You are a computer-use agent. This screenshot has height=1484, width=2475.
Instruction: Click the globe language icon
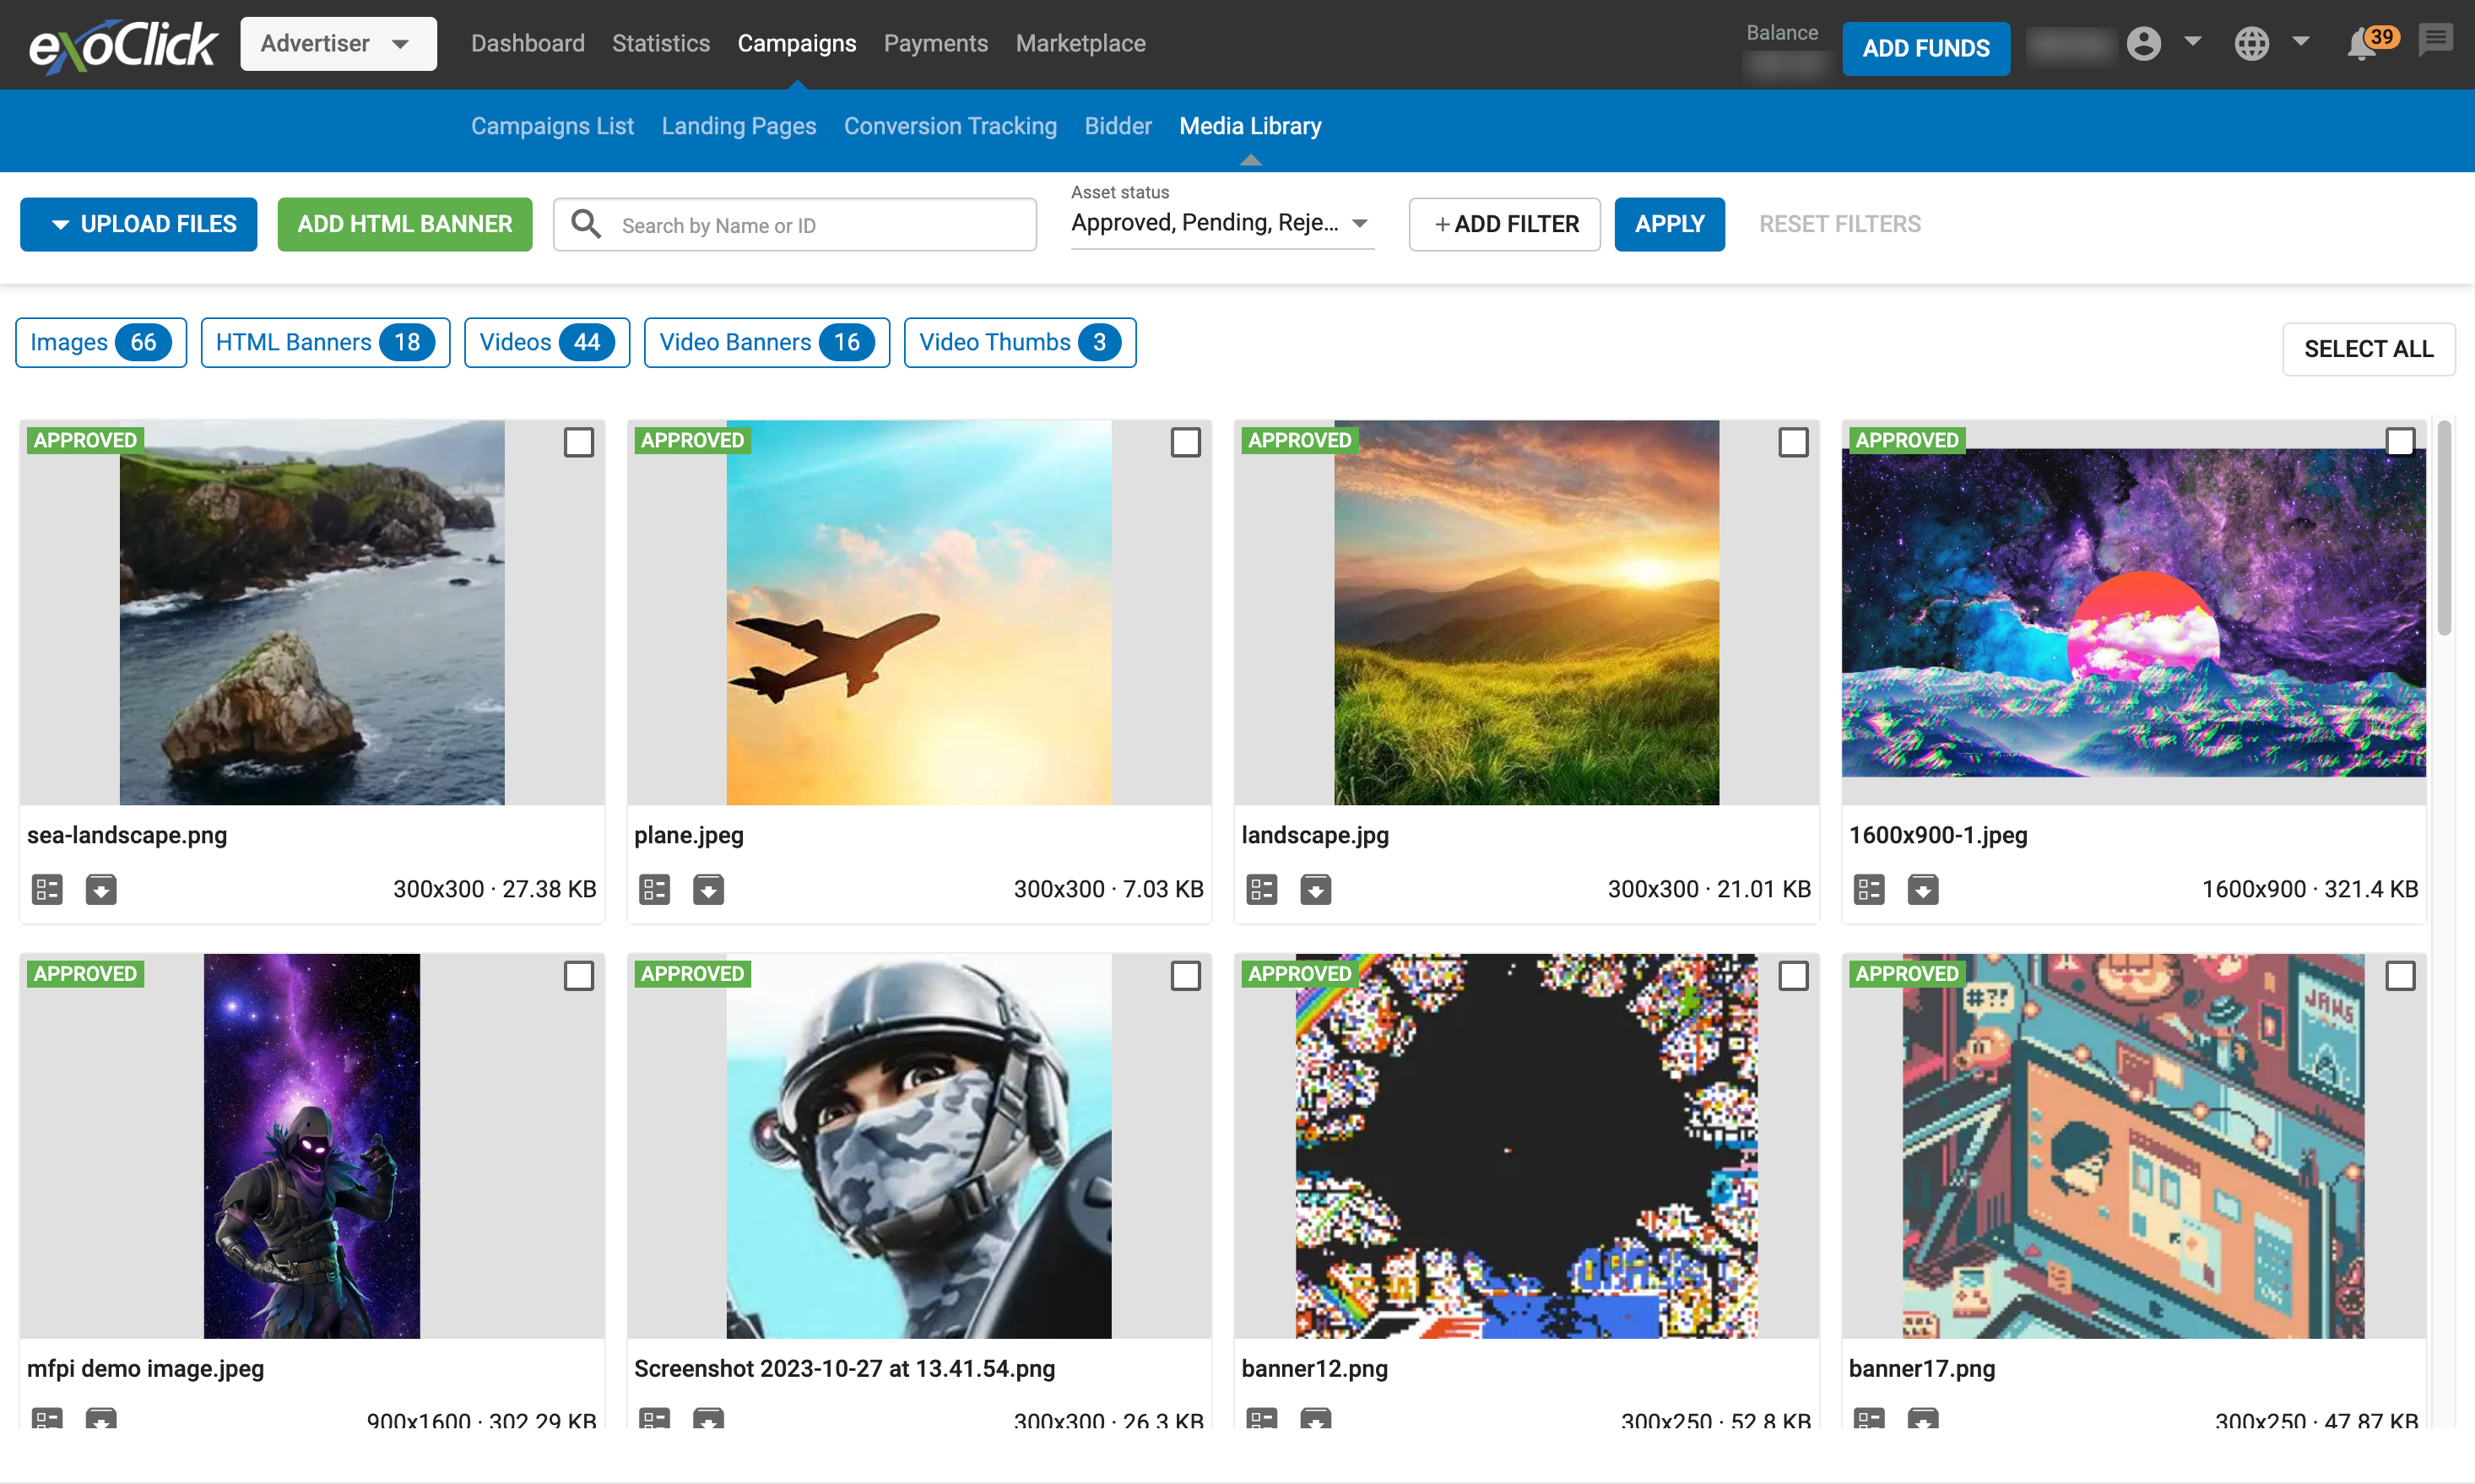click(x=2251, y=44)
